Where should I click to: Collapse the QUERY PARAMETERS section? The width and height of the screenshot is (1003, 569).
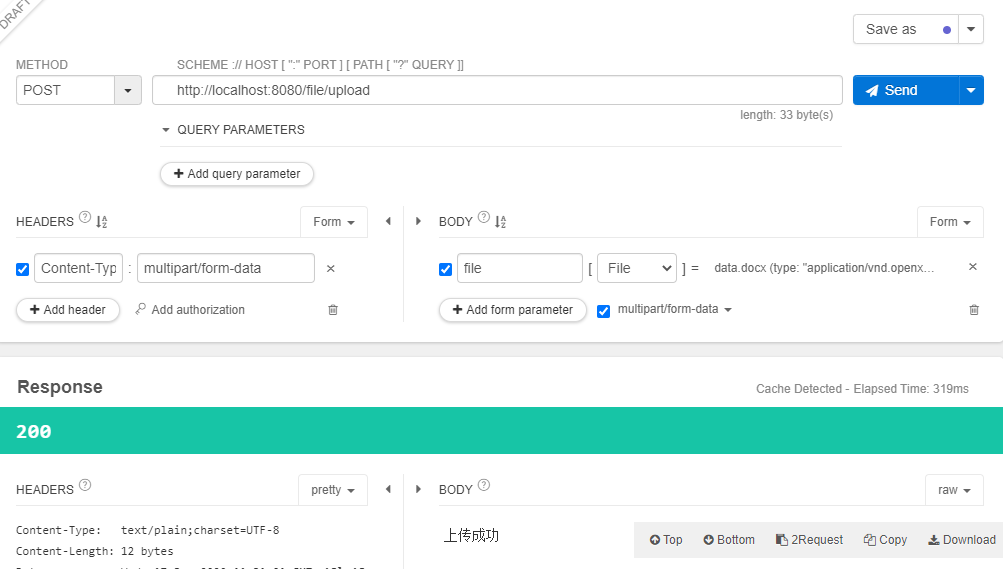166,130
